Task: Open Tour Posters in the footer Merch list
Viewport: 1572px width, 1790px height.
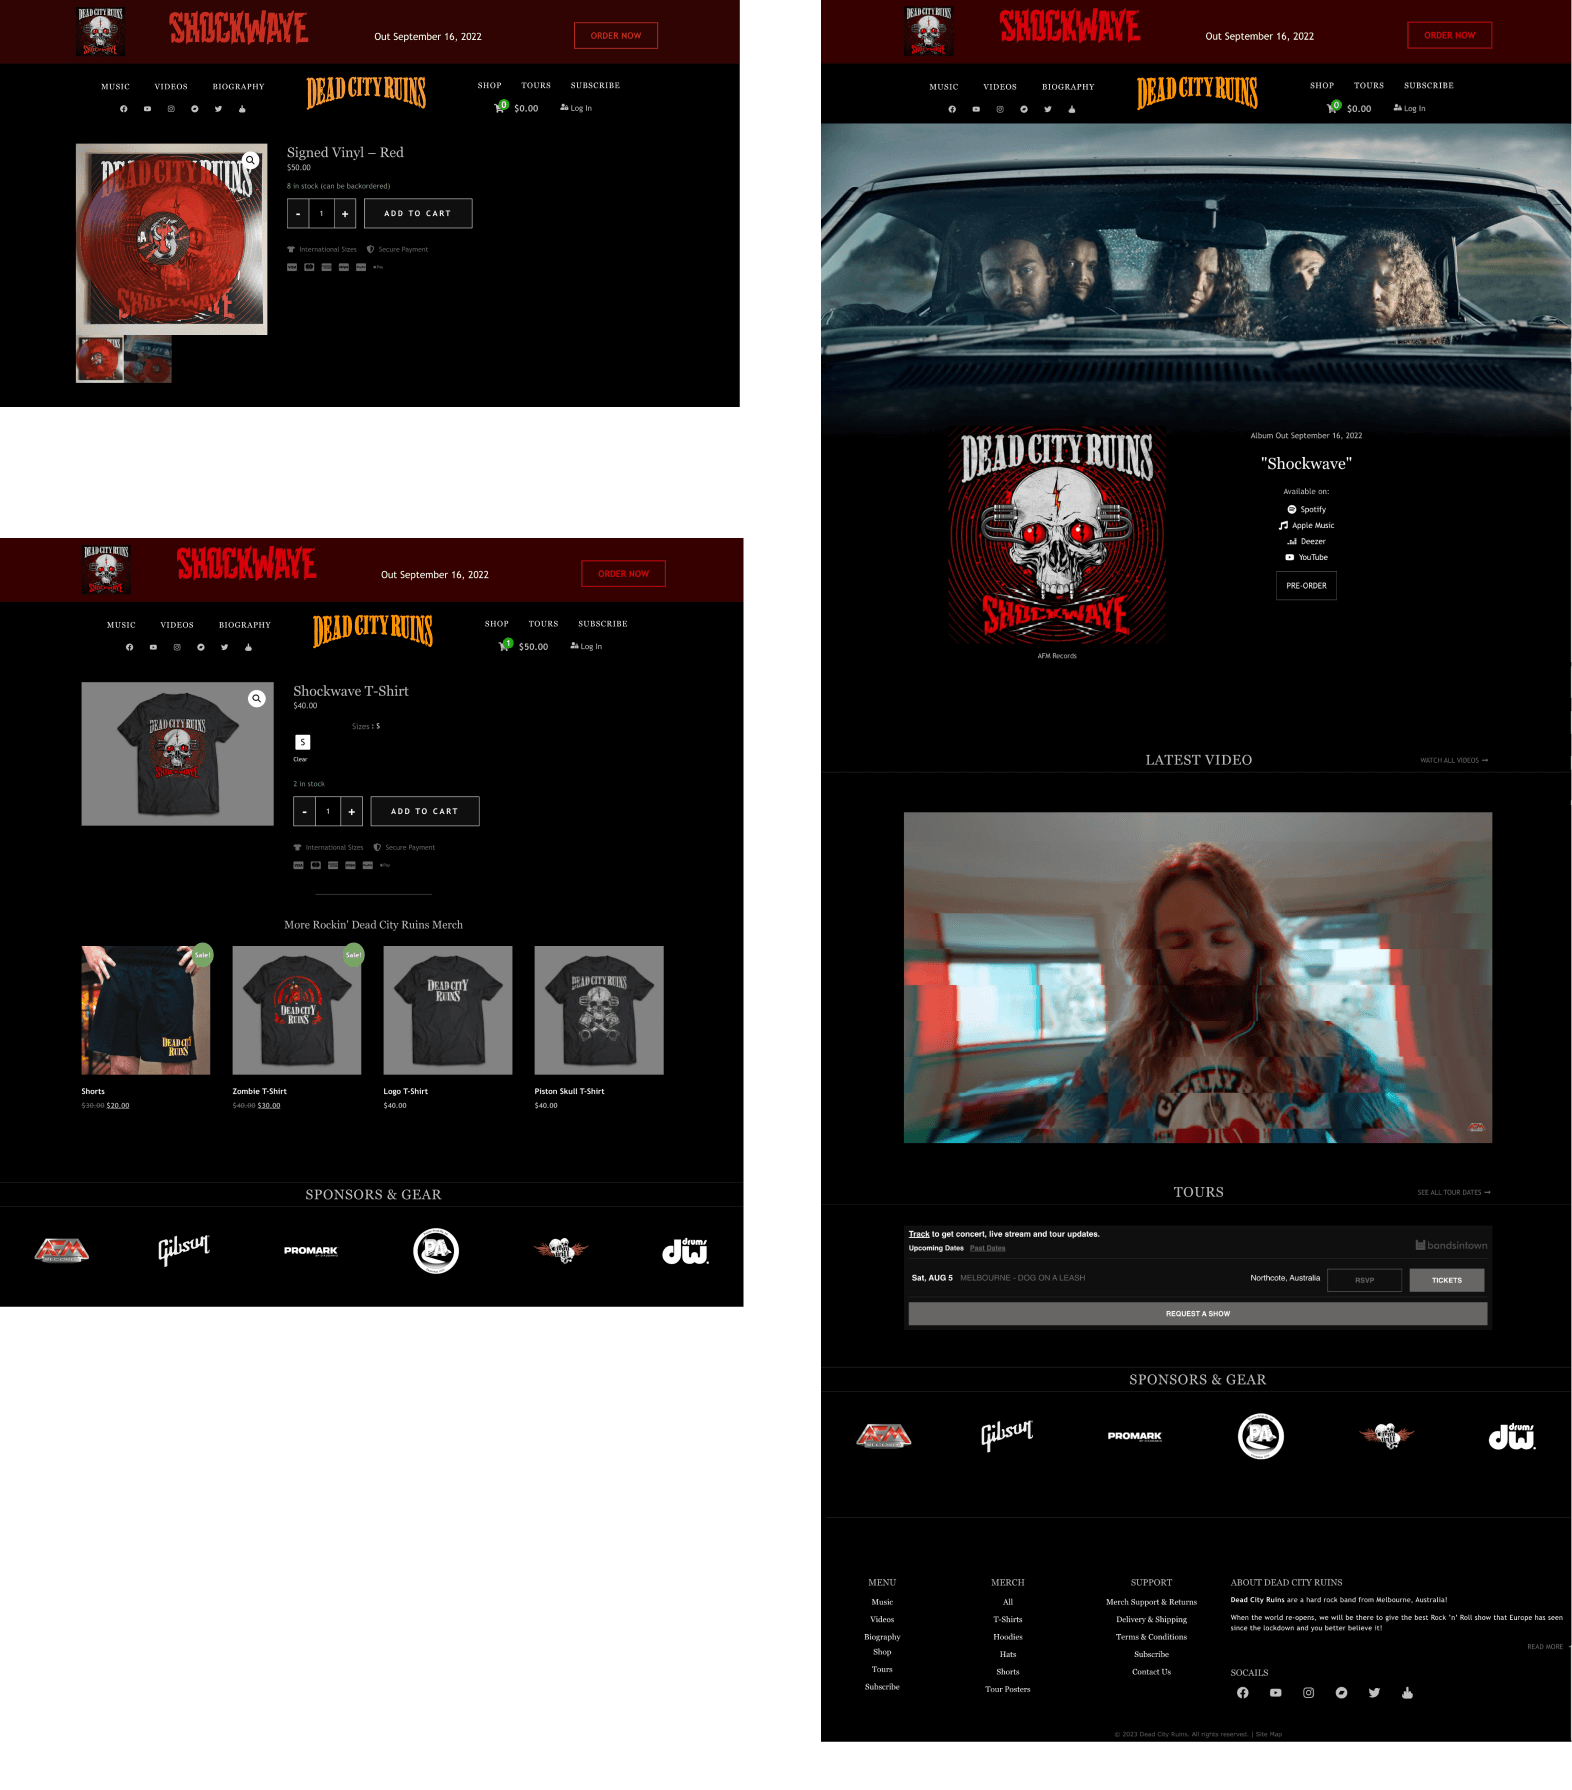Action: (1008, 1689)
